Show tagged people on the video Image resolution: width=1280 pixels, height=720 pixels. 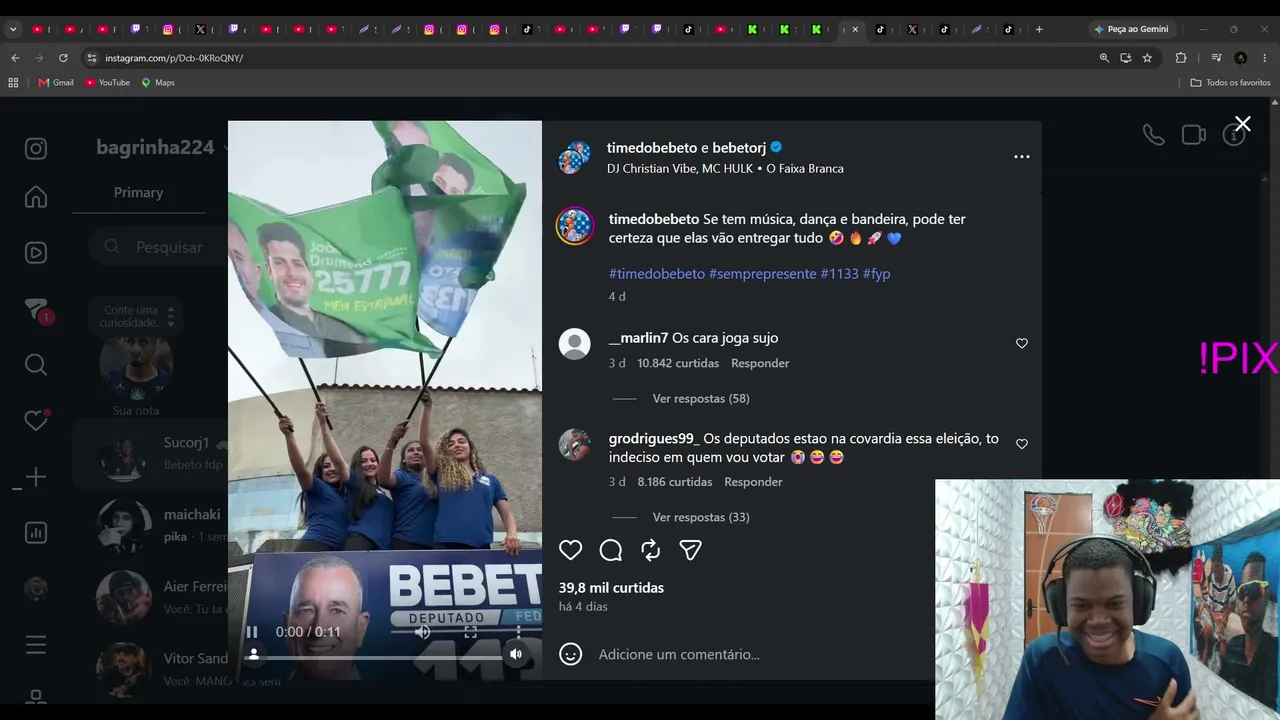click(254, 654)
